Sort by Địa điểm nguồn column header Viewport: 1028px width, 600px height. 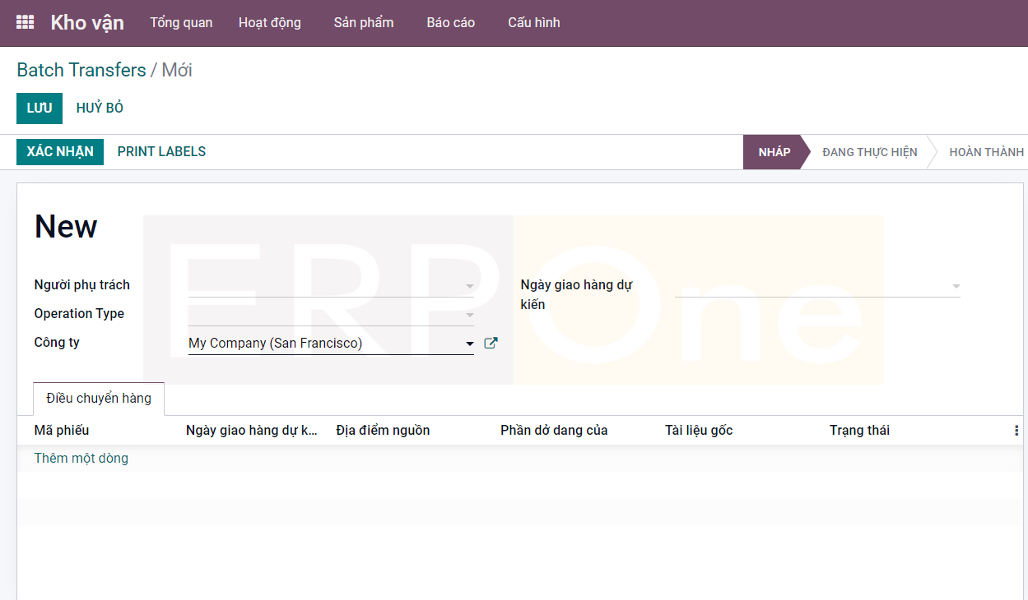coord(383,430)
